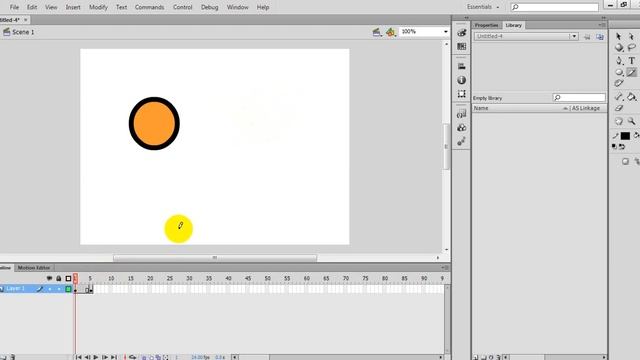Click the Black and White colors icon

614,147
